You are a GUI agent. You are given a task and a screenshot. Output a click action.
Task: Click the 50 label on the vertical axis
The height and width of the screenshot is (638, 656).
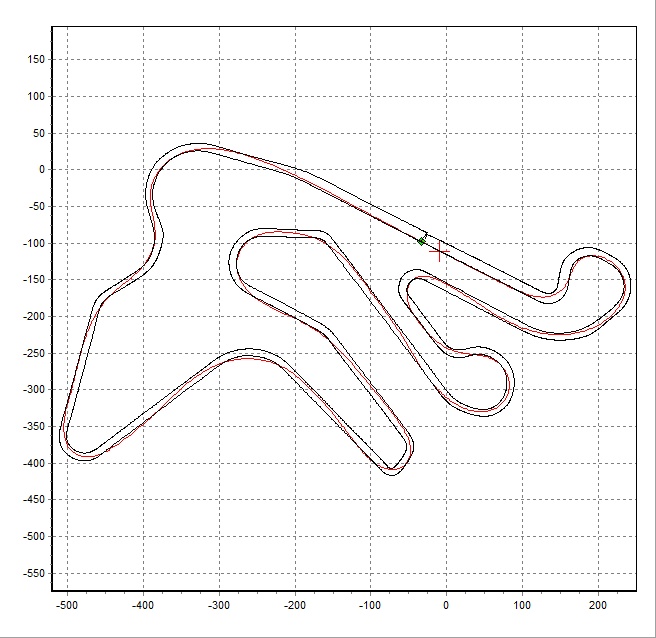click(39, 133)
